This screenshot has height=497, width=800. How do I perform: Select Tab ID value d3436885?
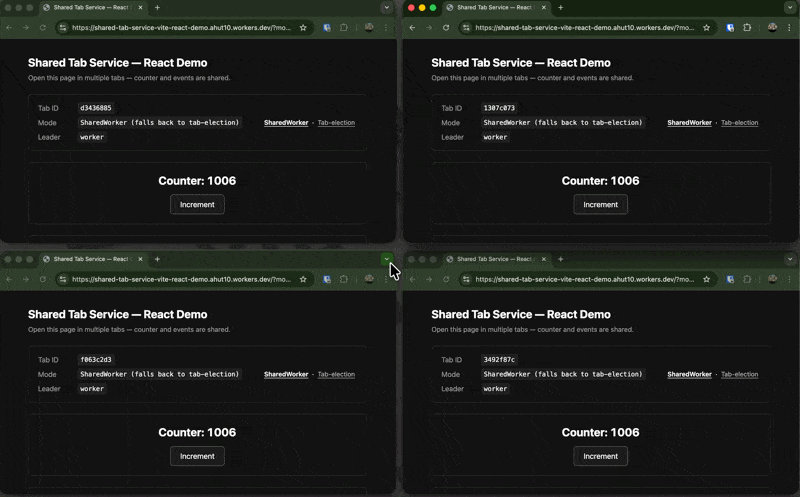(95, 108)
